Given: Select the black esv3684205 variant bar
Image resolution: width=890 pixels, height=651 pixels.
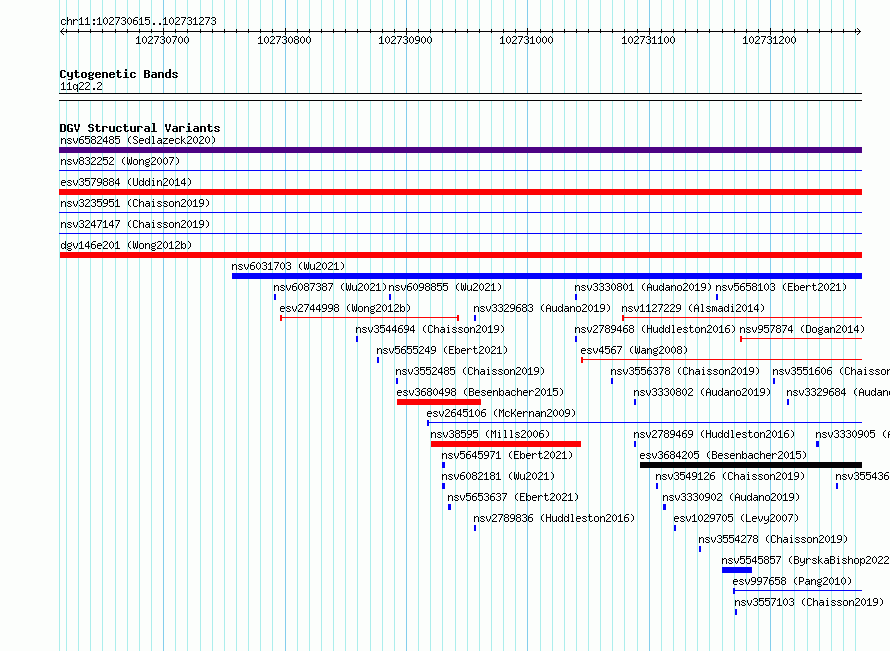Looking at the screenshot, I should [751, 465].
